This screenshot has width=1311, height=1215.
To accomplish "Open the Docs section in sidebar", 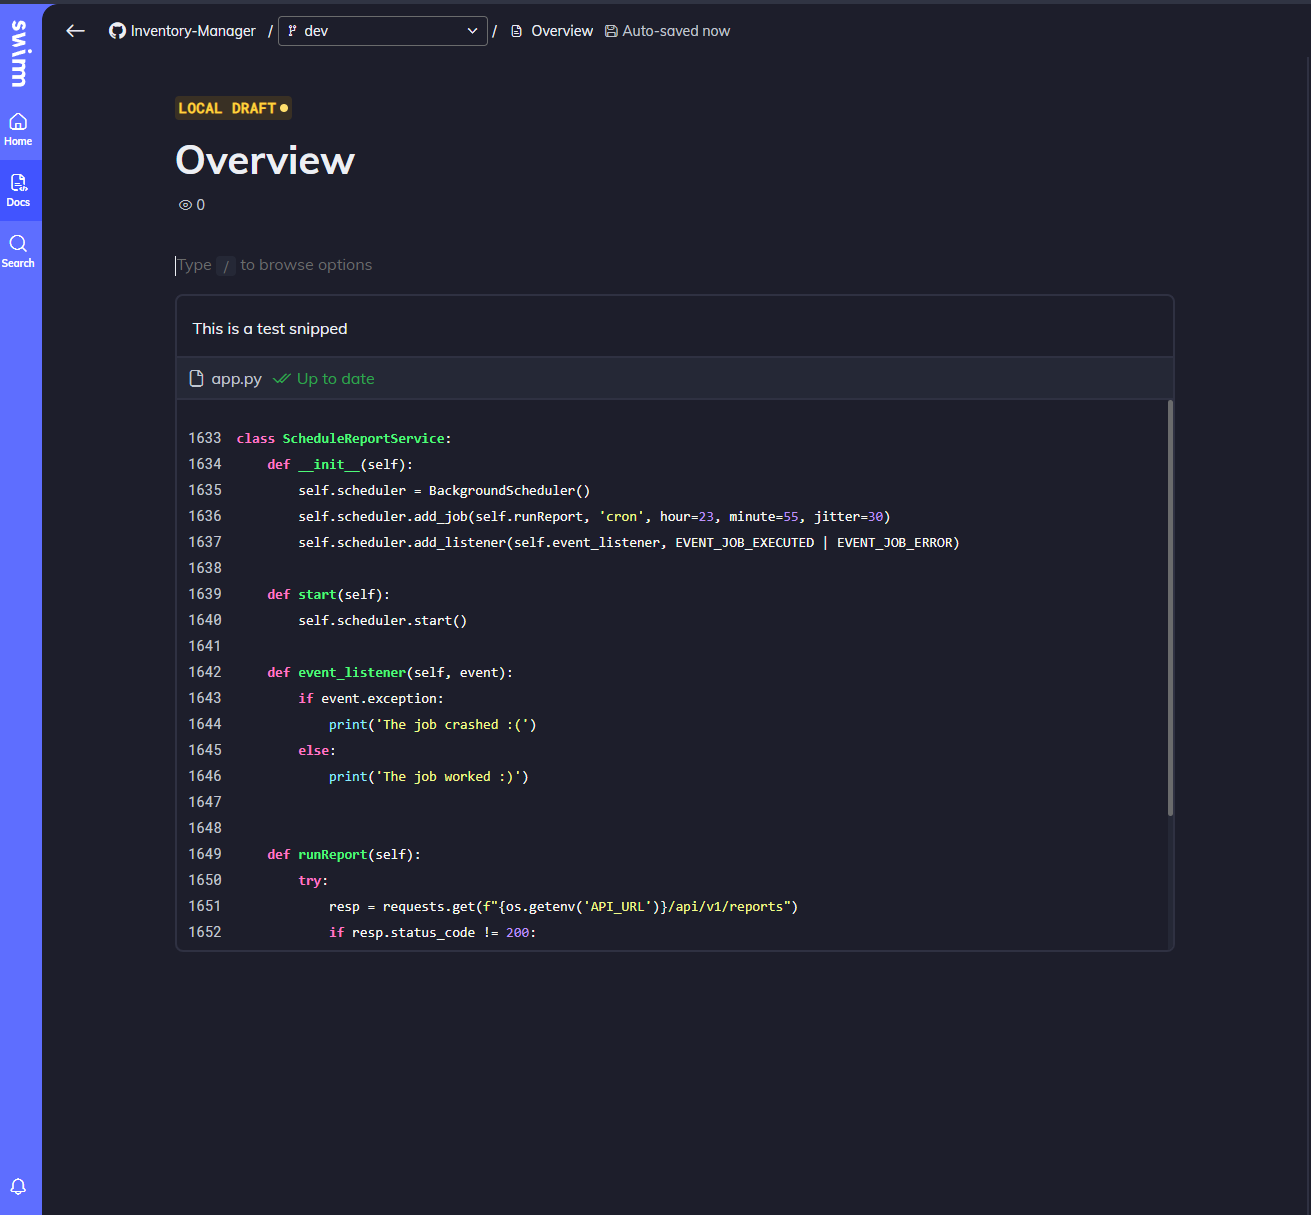I will 18,190.
